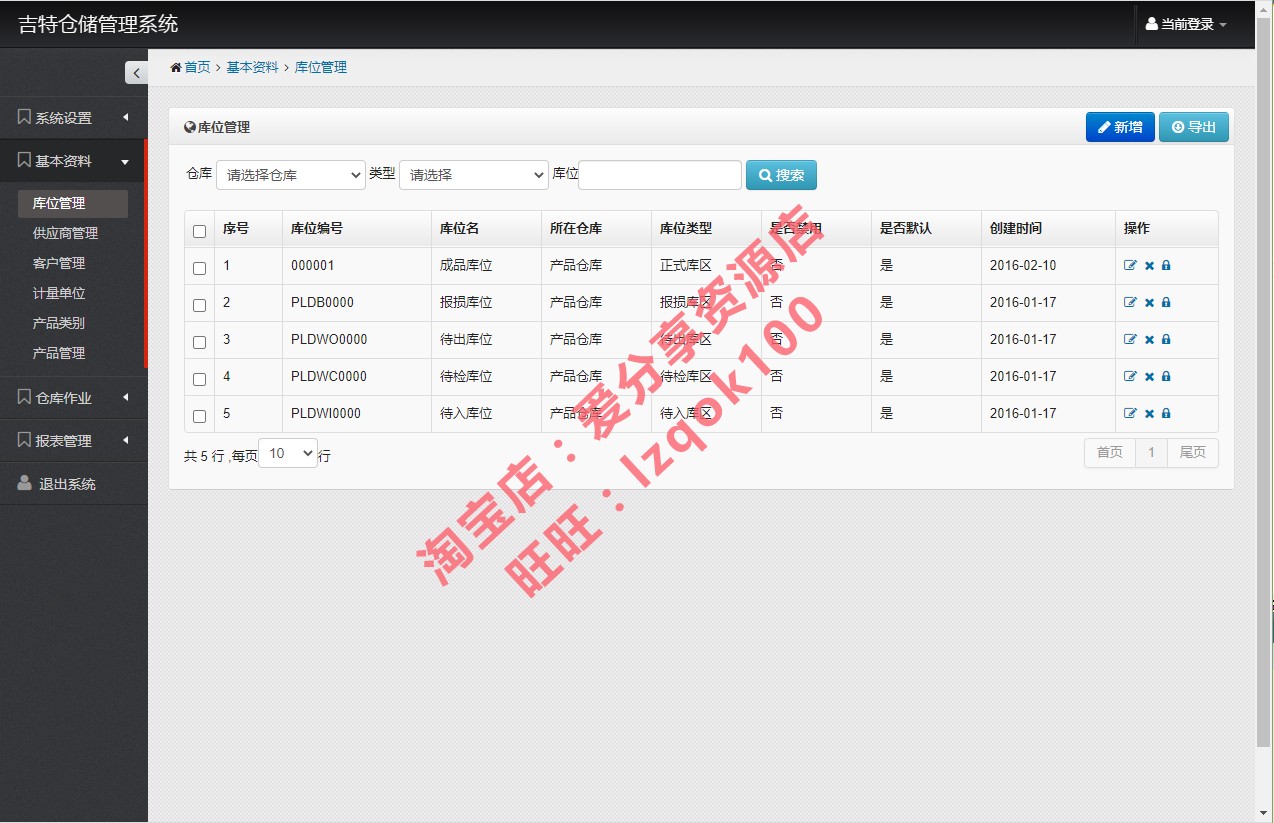Click the 搜索 search button

click(781, 175)
